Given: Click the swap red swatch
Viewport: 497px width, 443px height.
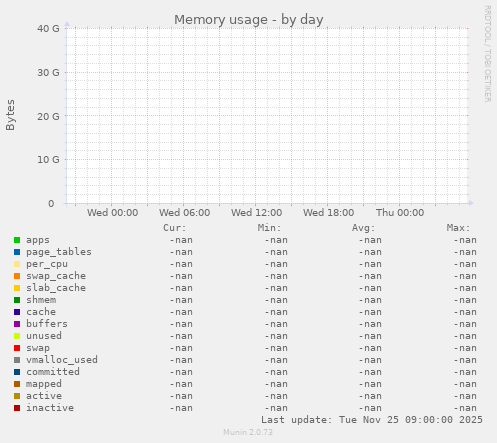Looking at the screenshot, I should point(17,348).
